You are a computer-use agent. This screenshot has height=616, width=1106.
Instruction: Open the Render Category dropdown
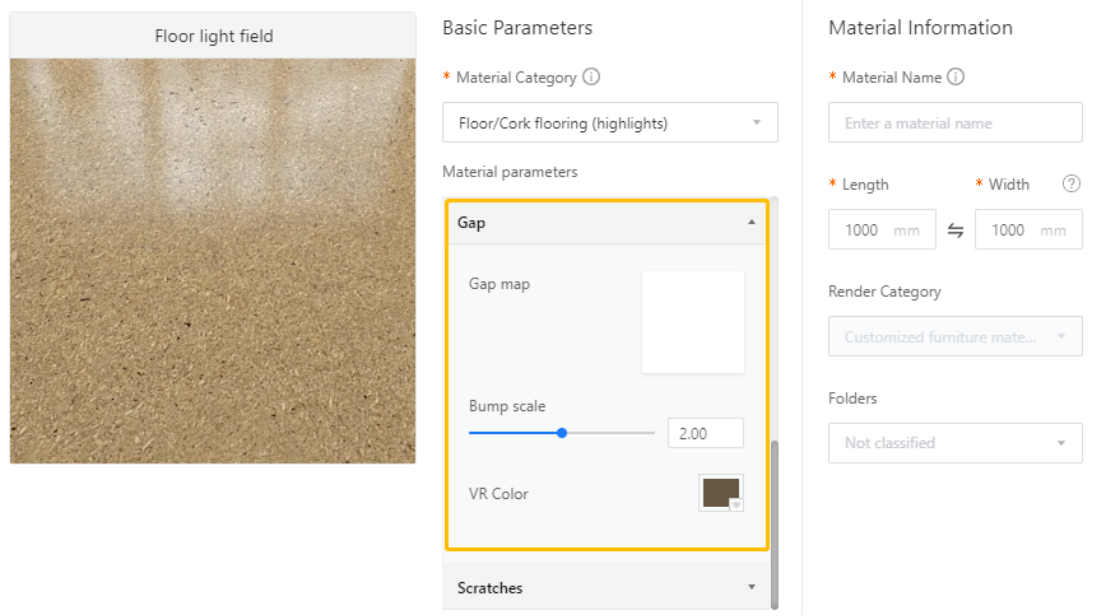(x=955, y=337)
